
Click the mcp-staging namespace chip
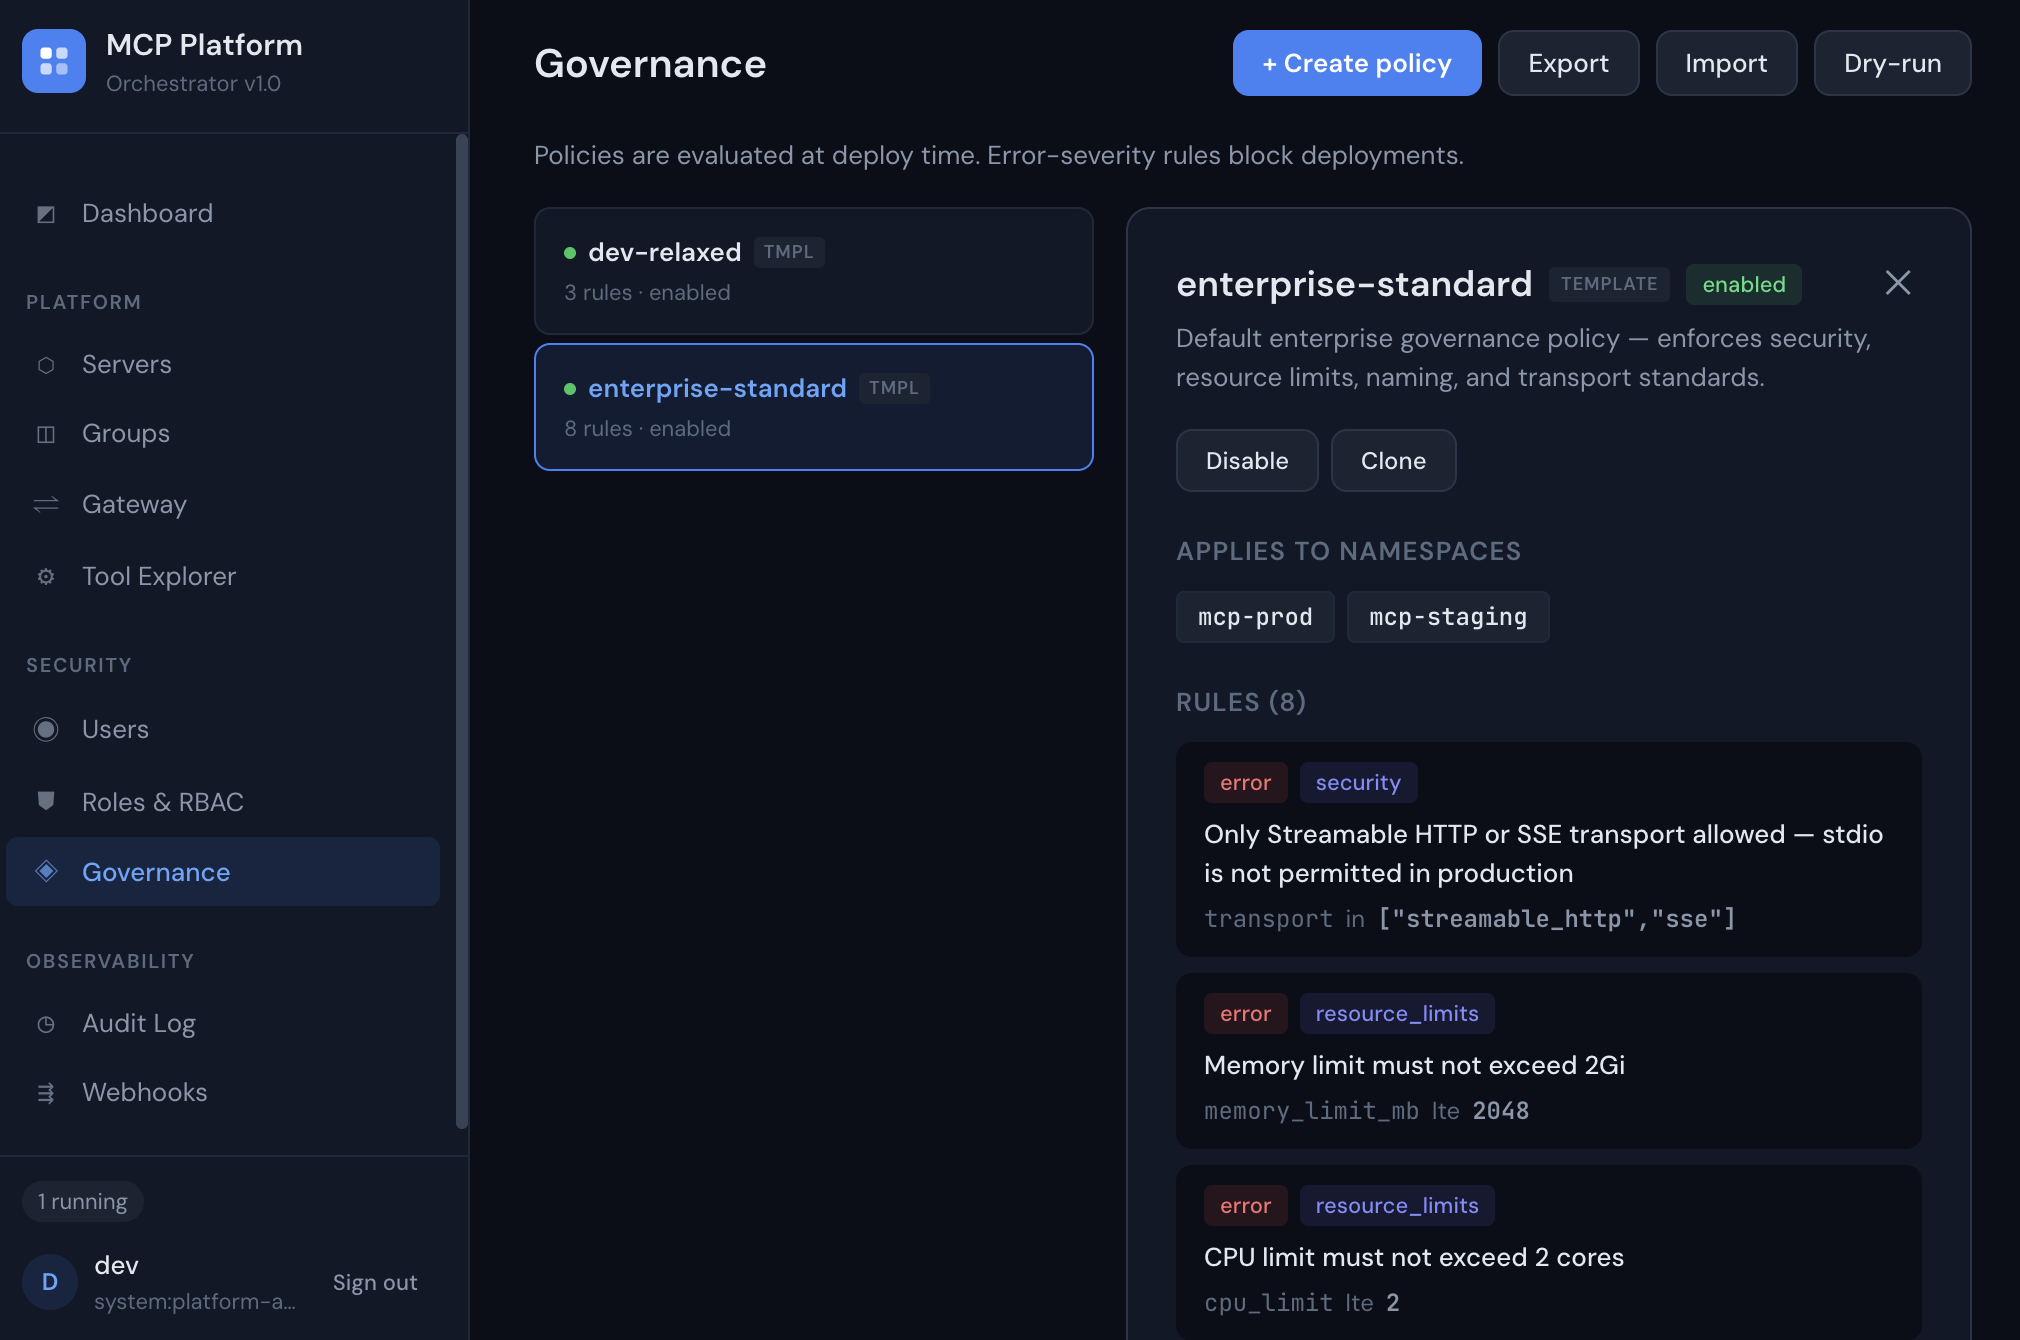1448,617
